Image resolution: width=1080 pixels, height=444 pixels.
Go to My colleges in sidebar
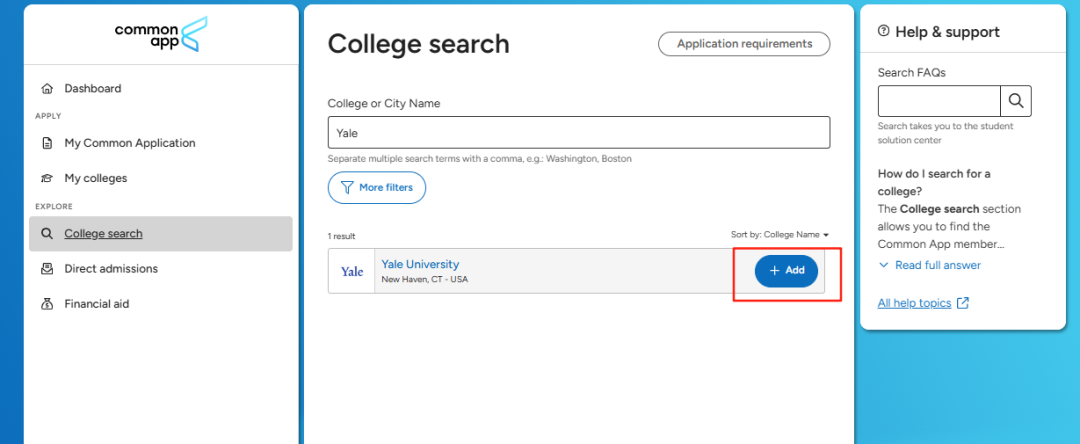95,178
